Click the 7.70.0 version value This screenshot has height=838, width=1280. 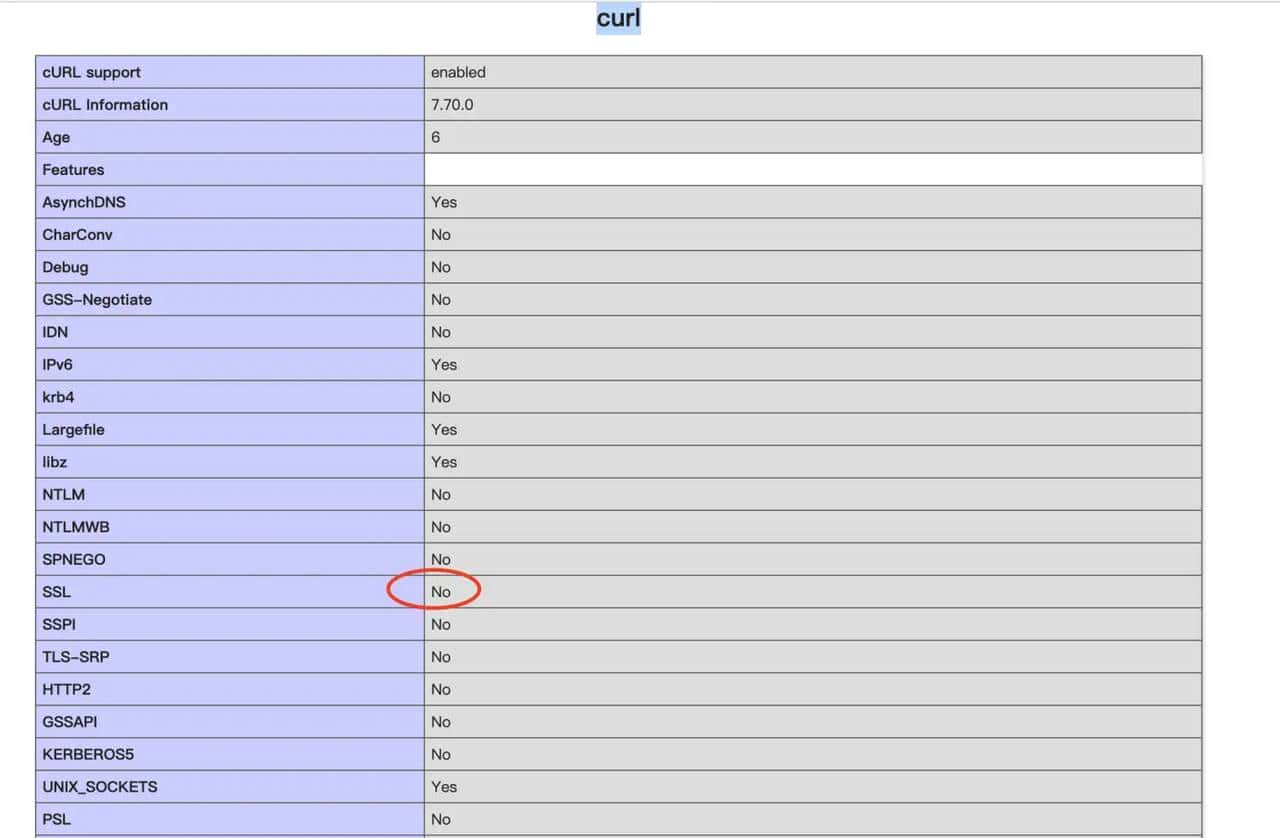point(452,105)
